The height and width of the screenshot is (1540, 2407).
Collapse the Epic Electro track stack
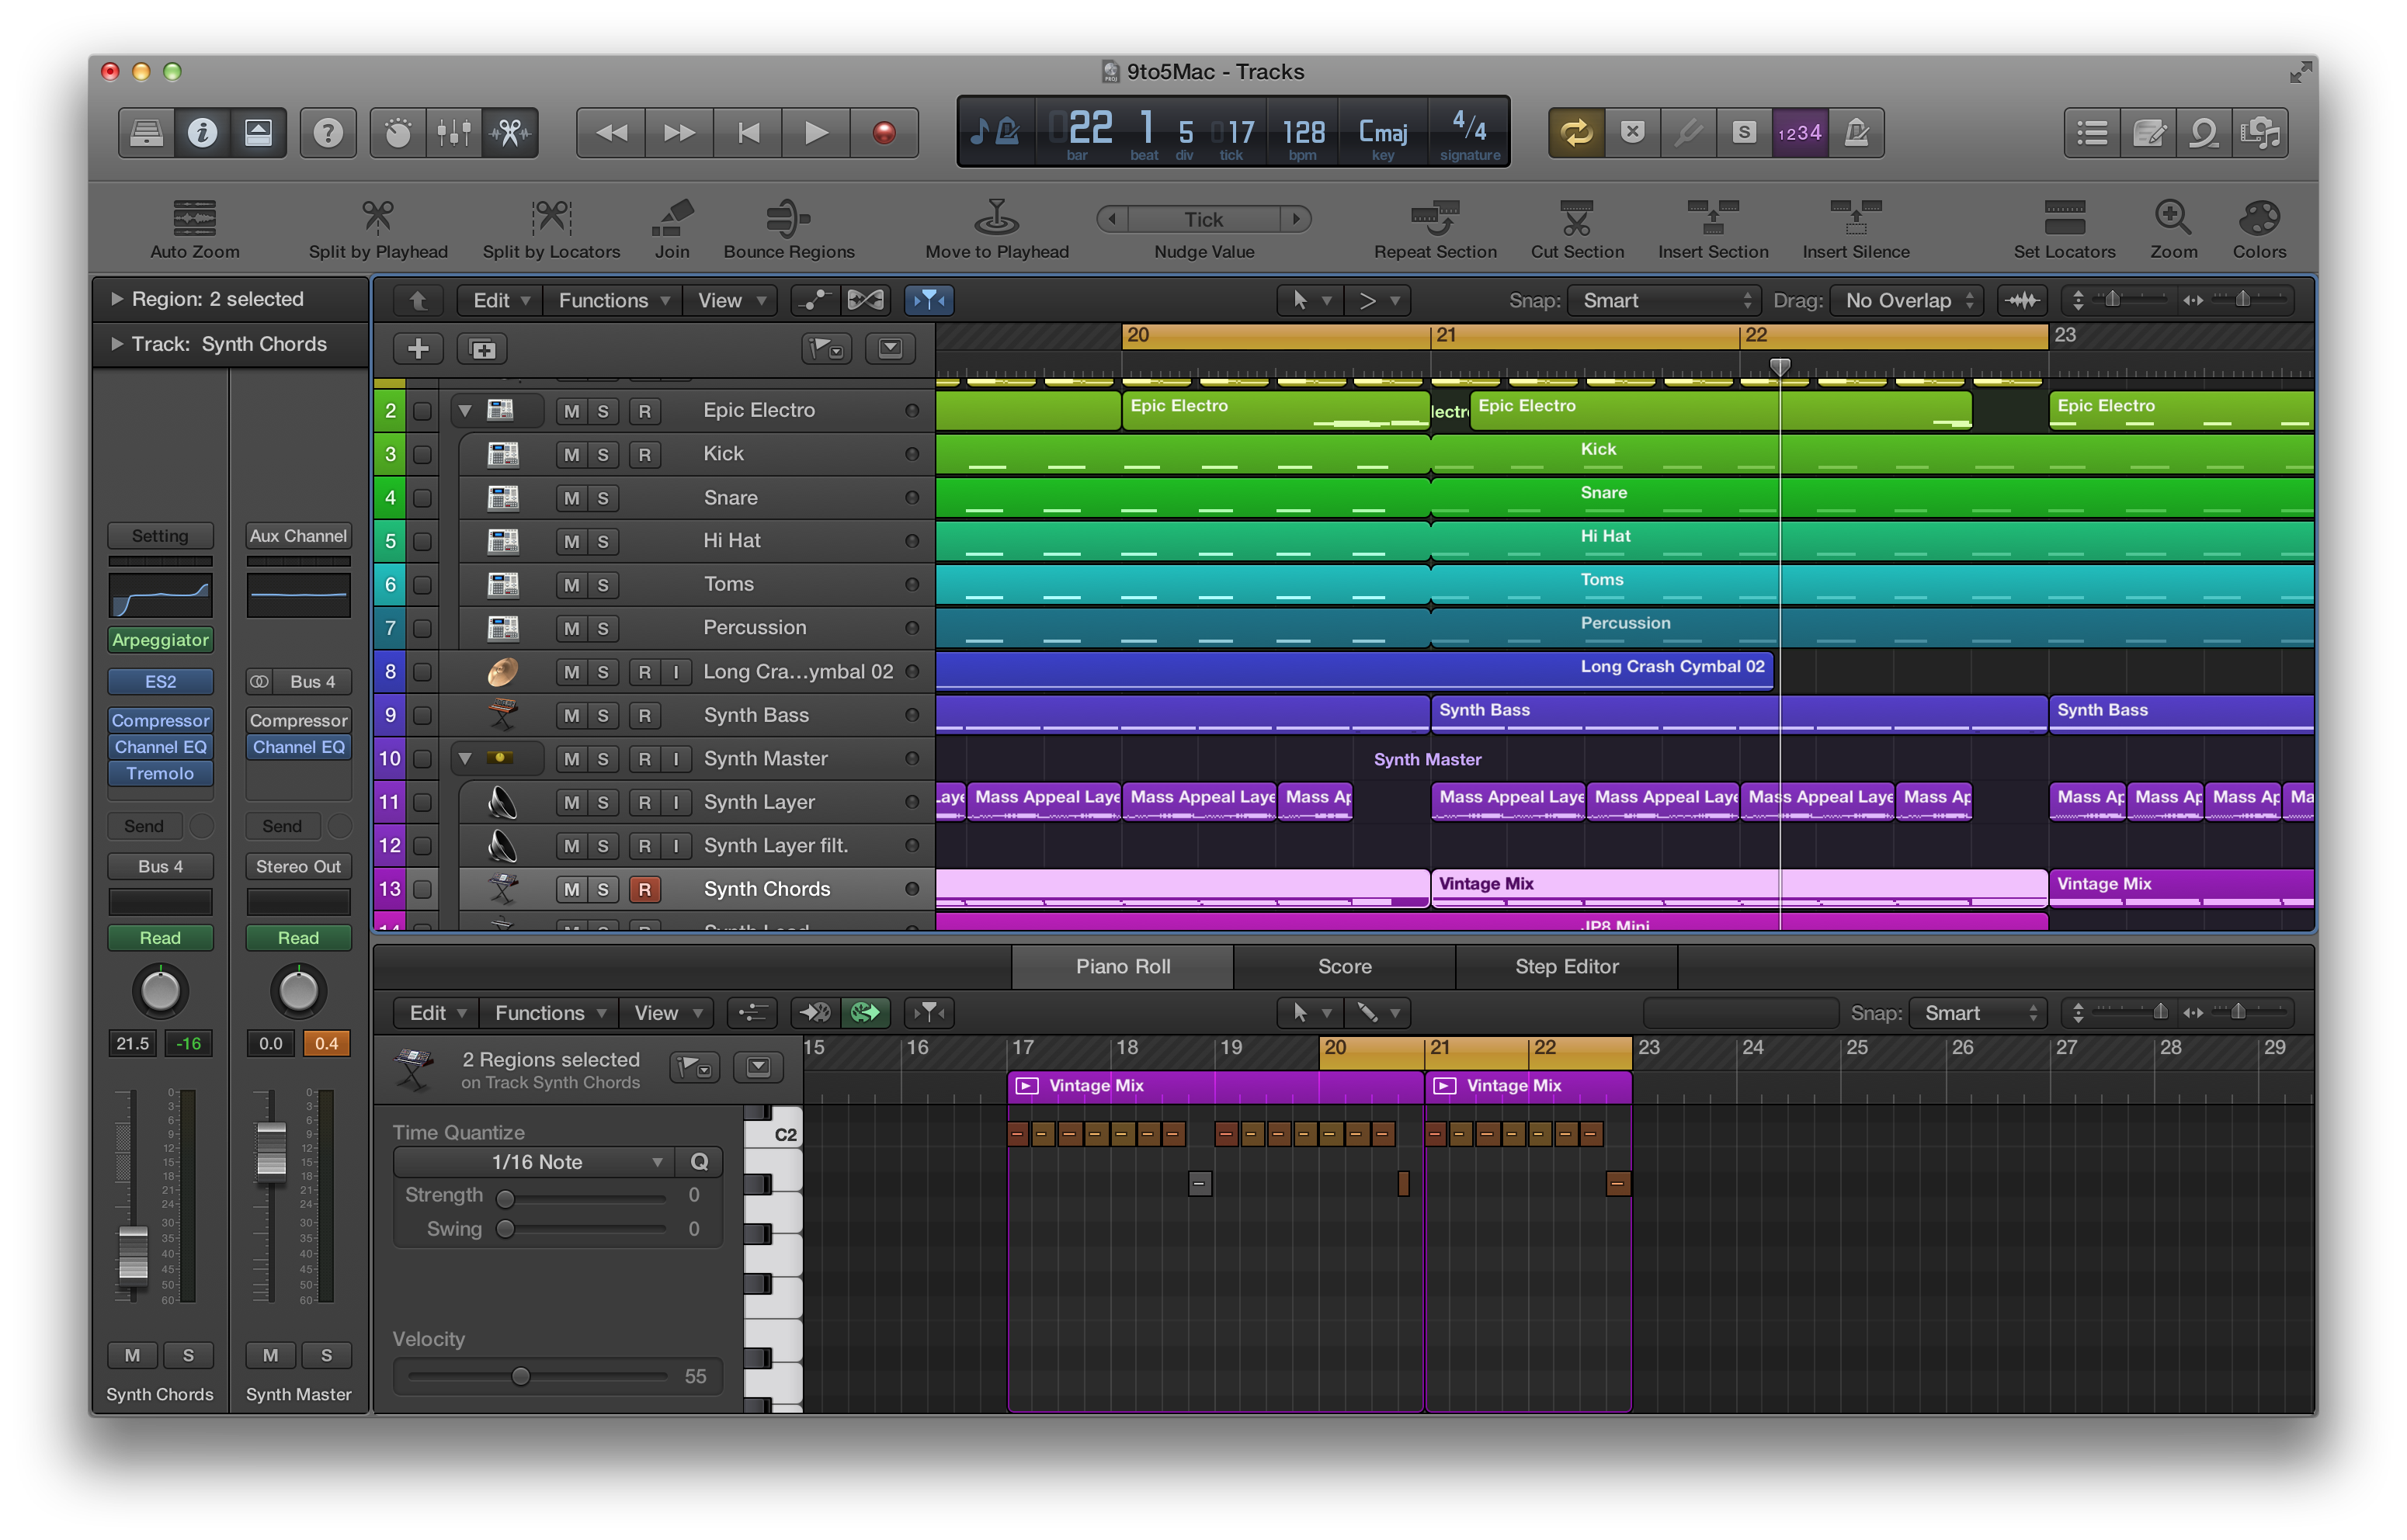point(465,411)
